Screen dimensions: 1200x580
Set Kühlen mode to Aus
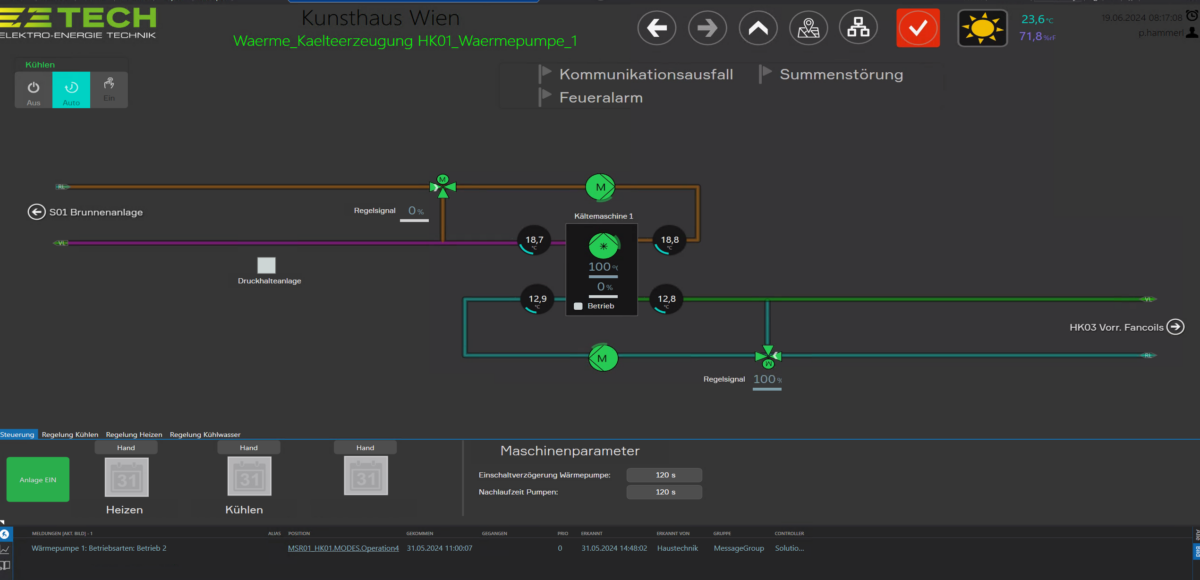[x=33, y=90]
